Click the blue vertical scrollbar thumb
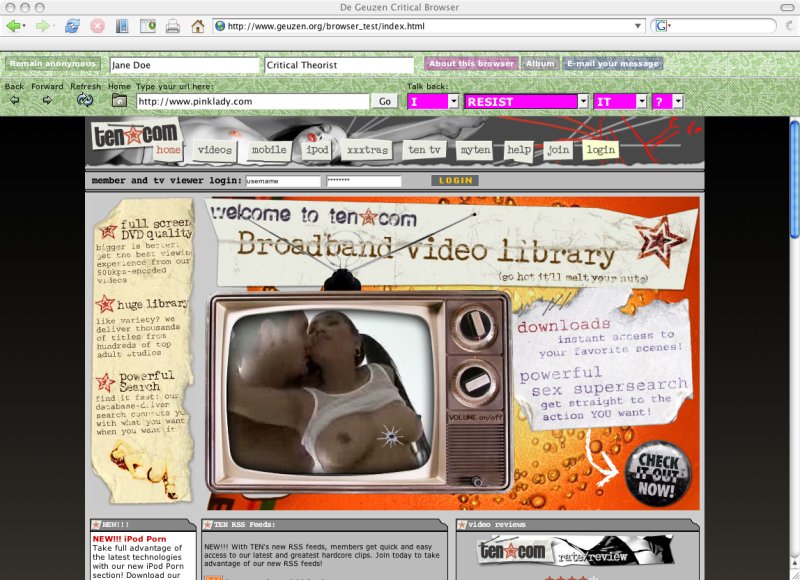This screenshot has width=800, height=580. [x=795, y=178]
